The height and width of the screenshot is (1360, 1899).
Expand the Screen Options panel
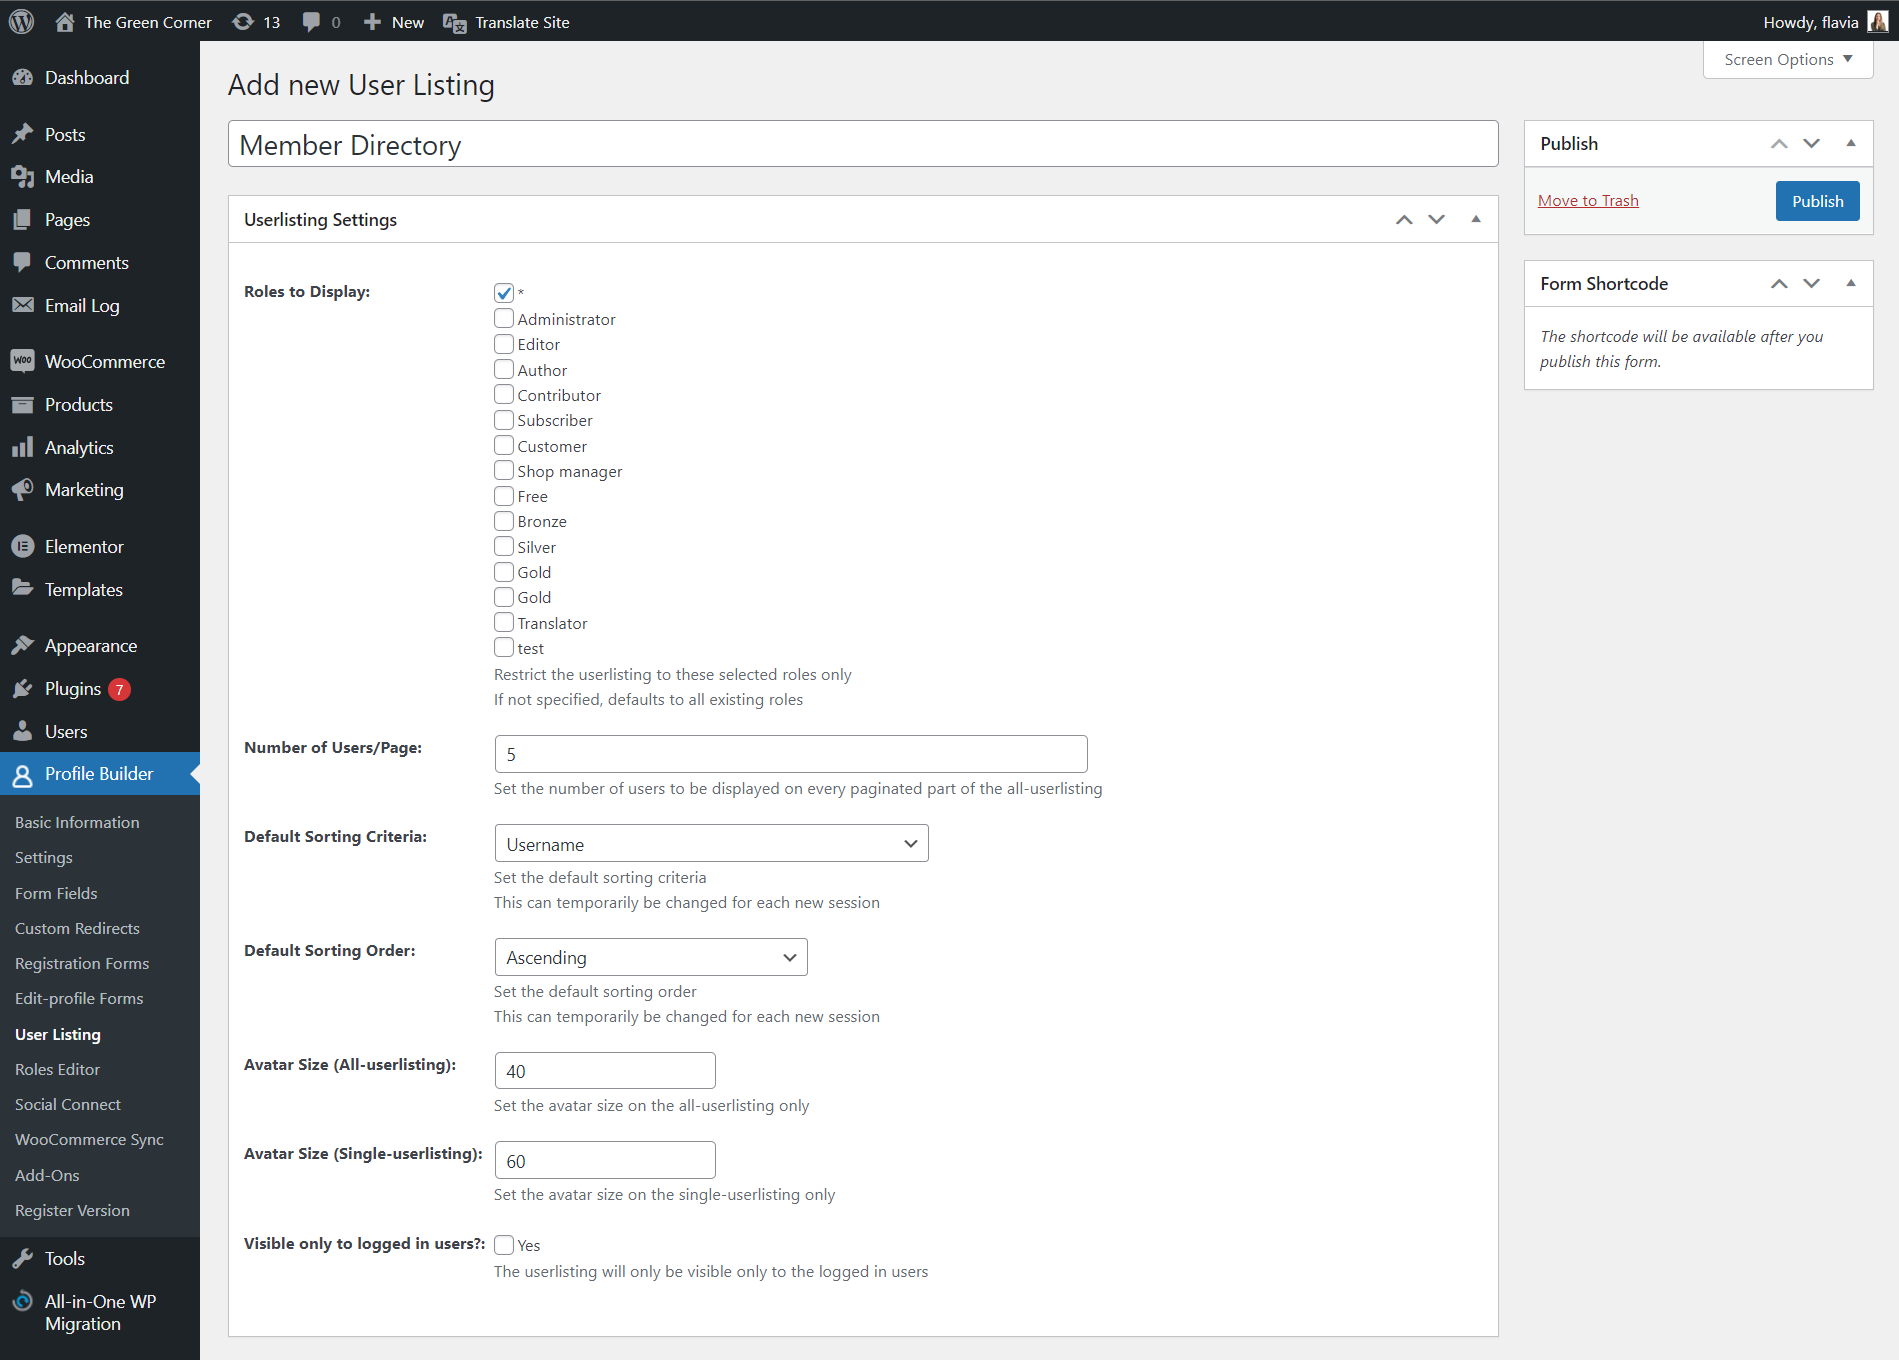pyautogui.click(x=1786, y=59)
